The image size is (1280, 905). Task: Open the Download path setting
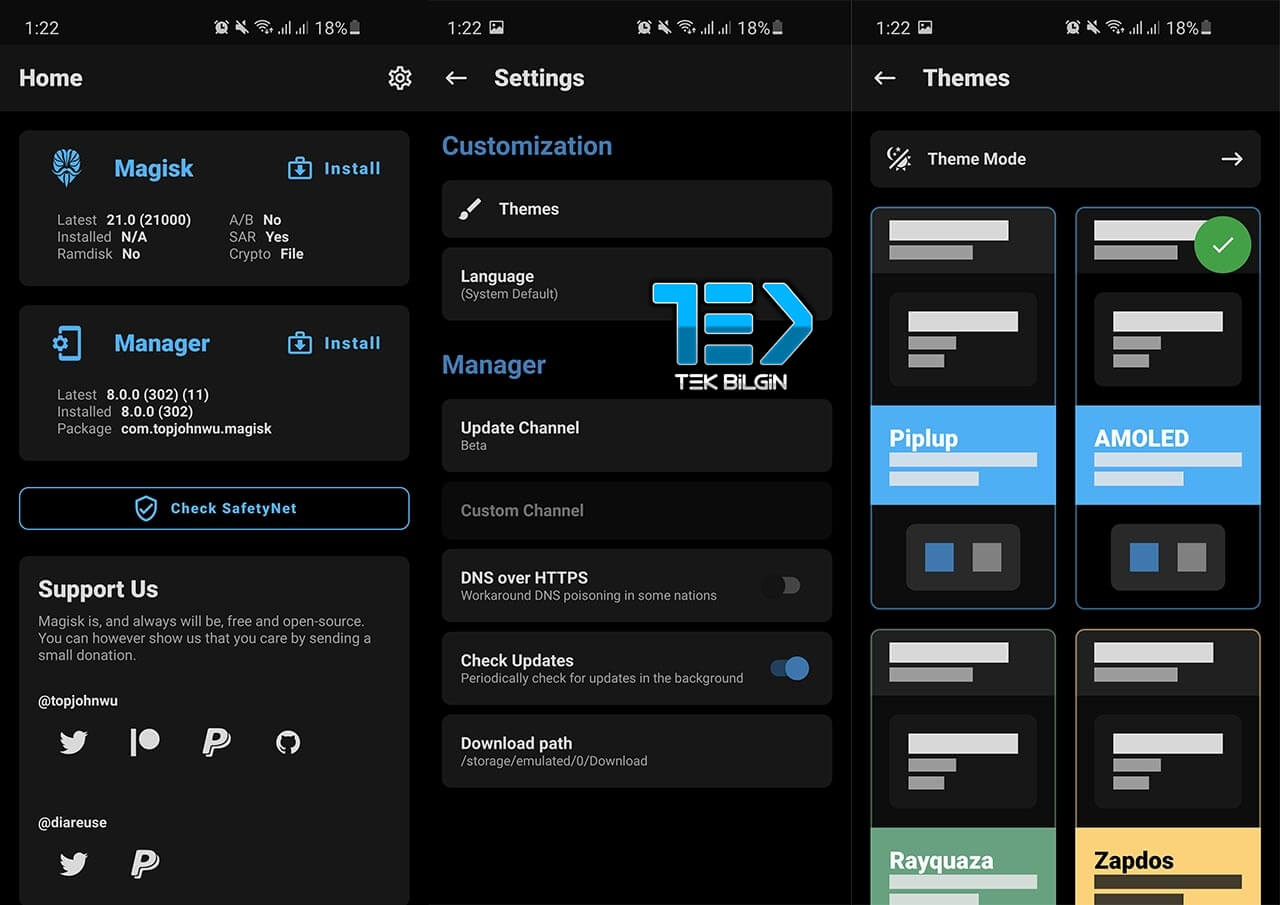pyautogui.click(x=637, y=751)
